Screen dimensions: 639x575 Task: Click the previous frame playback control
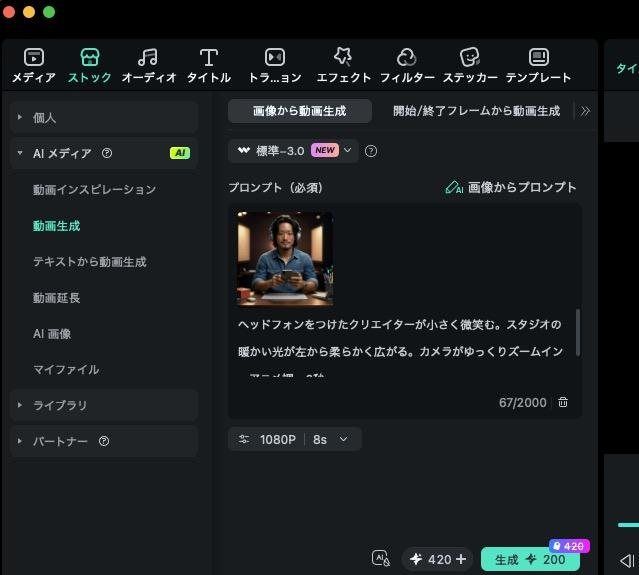pyautogui.click(x=626, y=560)
